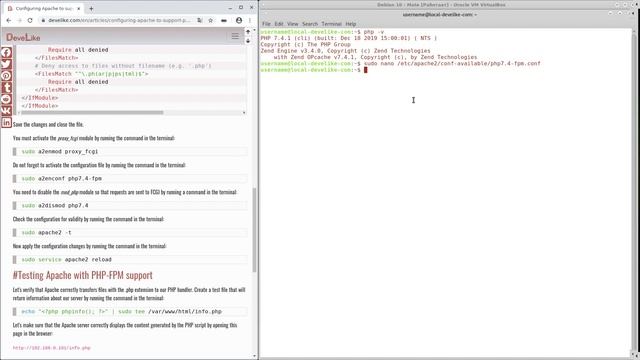
Task: Go forward in the browser
Action: [x=19, y=20]
